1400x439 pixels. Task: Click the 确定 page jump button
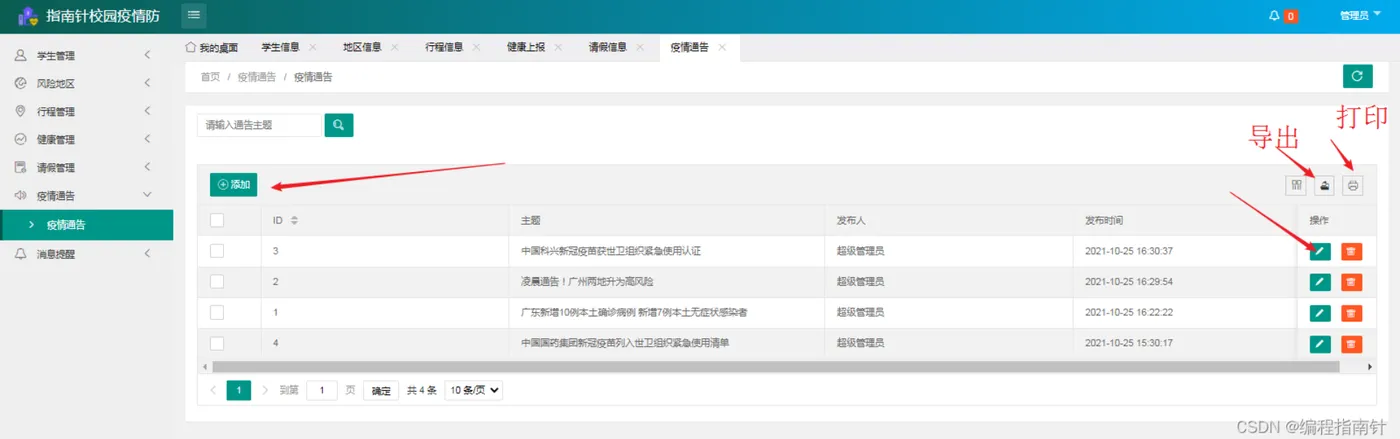point(381,391)
